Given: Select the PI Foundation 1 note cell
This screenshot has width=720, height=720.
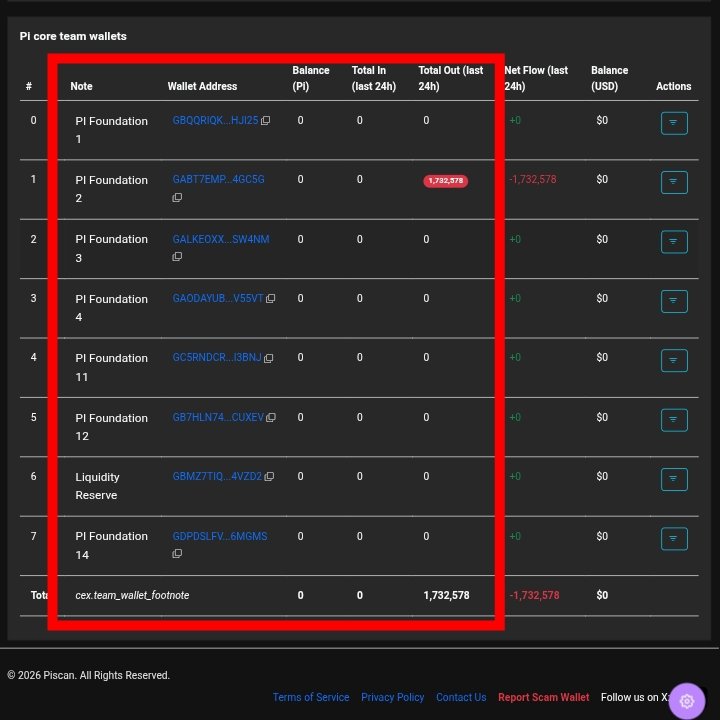Looking at the screenshot, I should (112, 130).
